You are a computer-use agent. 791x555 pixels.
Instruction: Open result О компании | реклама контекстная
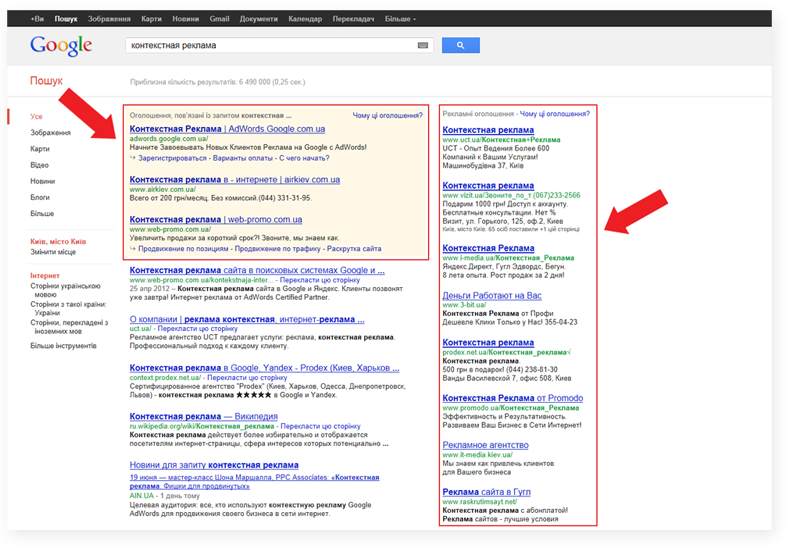[x=247, y=319]
